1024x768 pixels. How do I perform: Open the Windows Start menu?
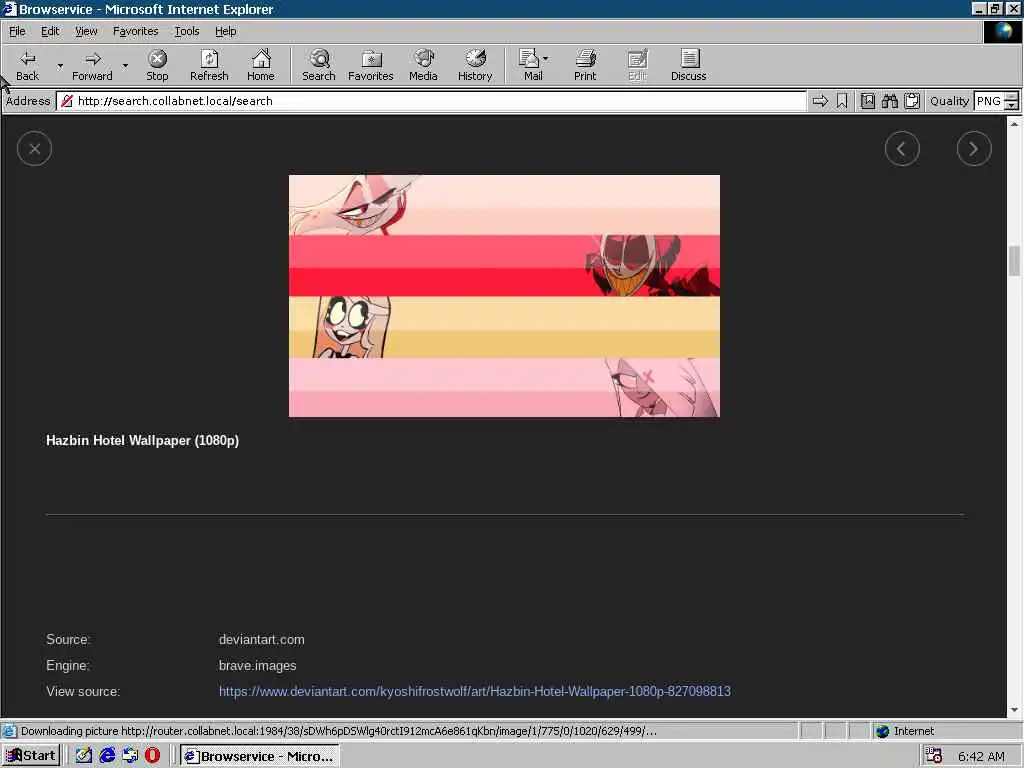click(31, 756)
